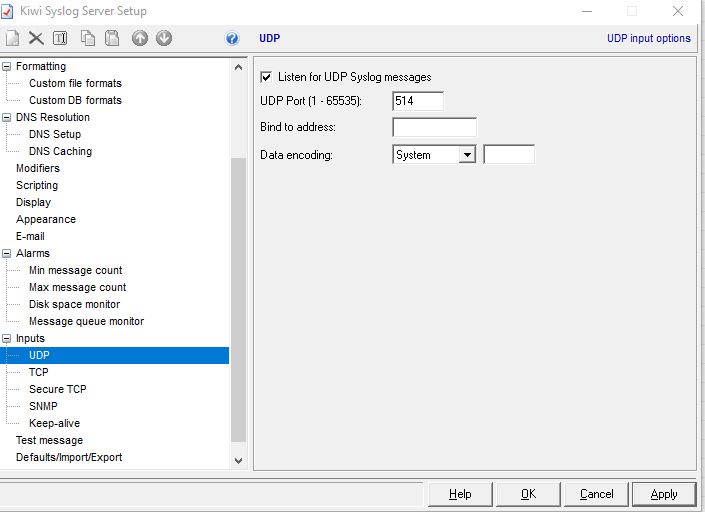Open help with the question mark icon
Image resolution: width=705 pixels, height=512 pixels.
pyautogui.click(x=232, y=38)
